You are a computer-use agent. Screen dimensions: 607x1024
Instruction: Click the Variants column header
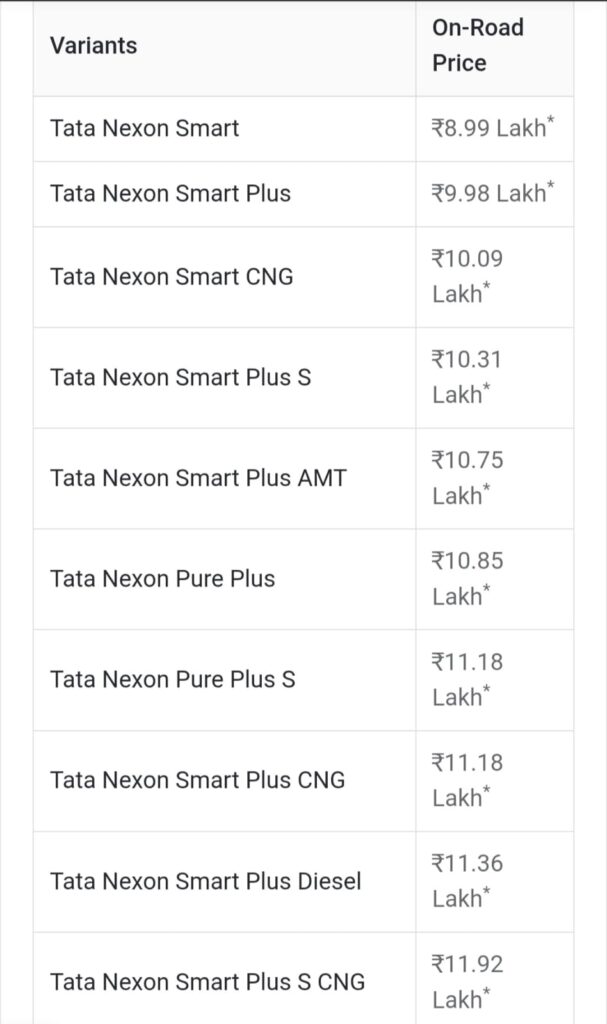[94, 46]
